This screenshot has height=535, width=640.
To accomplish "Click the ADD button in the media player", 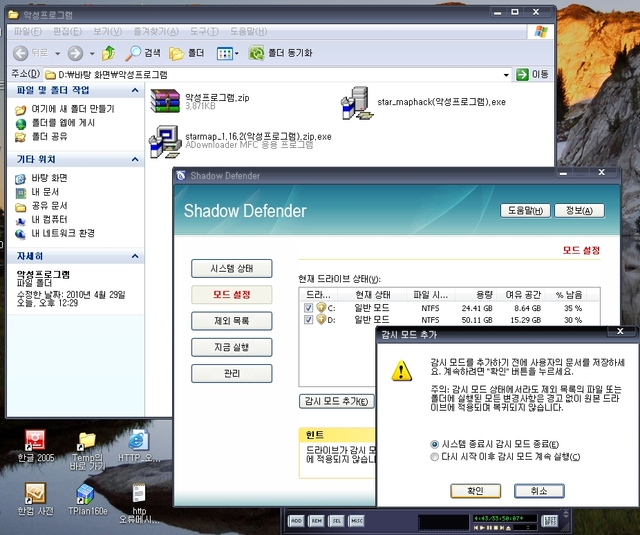I will click(x=296, y=521).
